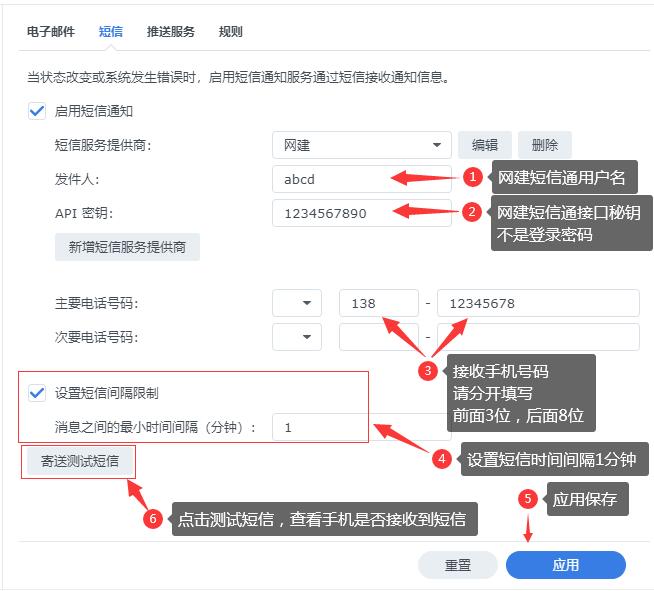The height and width of the screenshot is (591, 654).
Task: Toggle the 设置短信间隔限制 checkbox
Action: click(37, 393)
